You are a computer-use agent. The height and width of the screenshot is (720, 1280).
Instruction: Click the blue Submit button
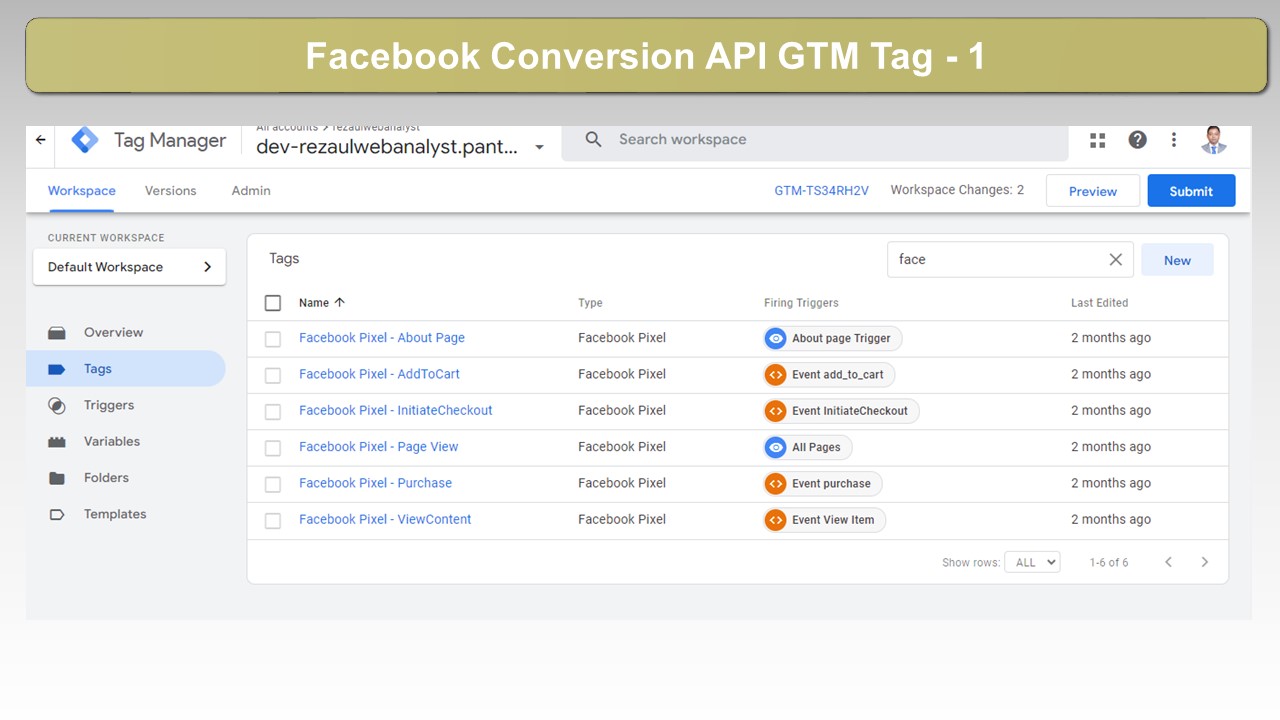(x=1191, y=191)
